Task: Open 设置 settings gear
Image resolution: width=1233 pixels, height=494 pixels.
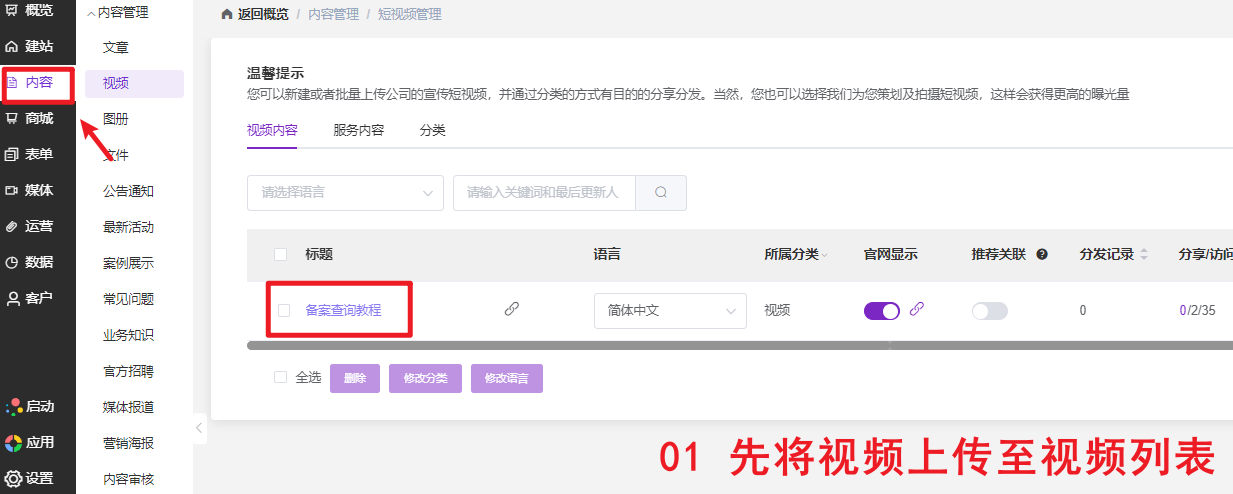Action: pos(14,478)
